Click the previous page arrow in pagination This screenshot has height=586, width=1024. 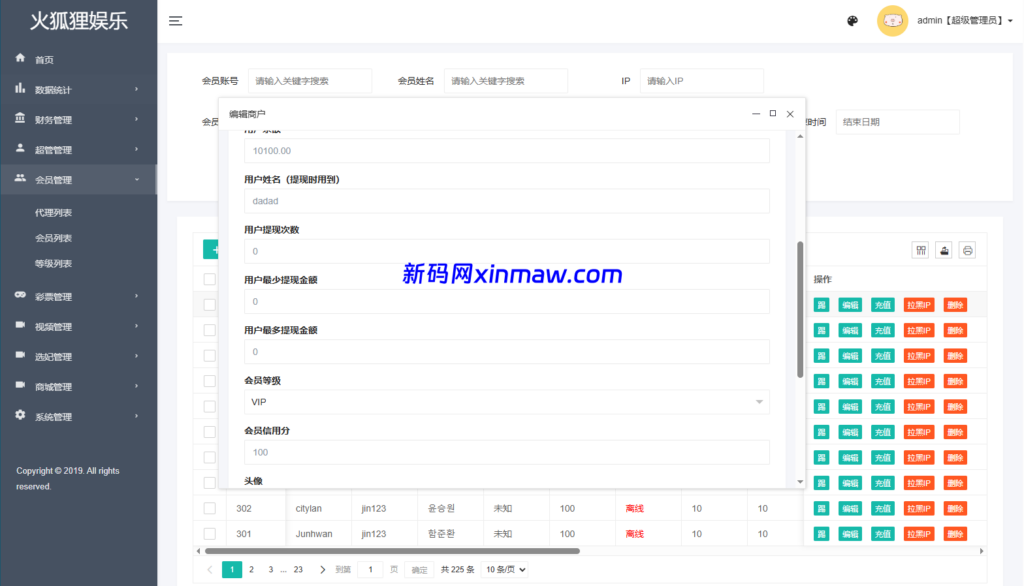tap(210, 570)
